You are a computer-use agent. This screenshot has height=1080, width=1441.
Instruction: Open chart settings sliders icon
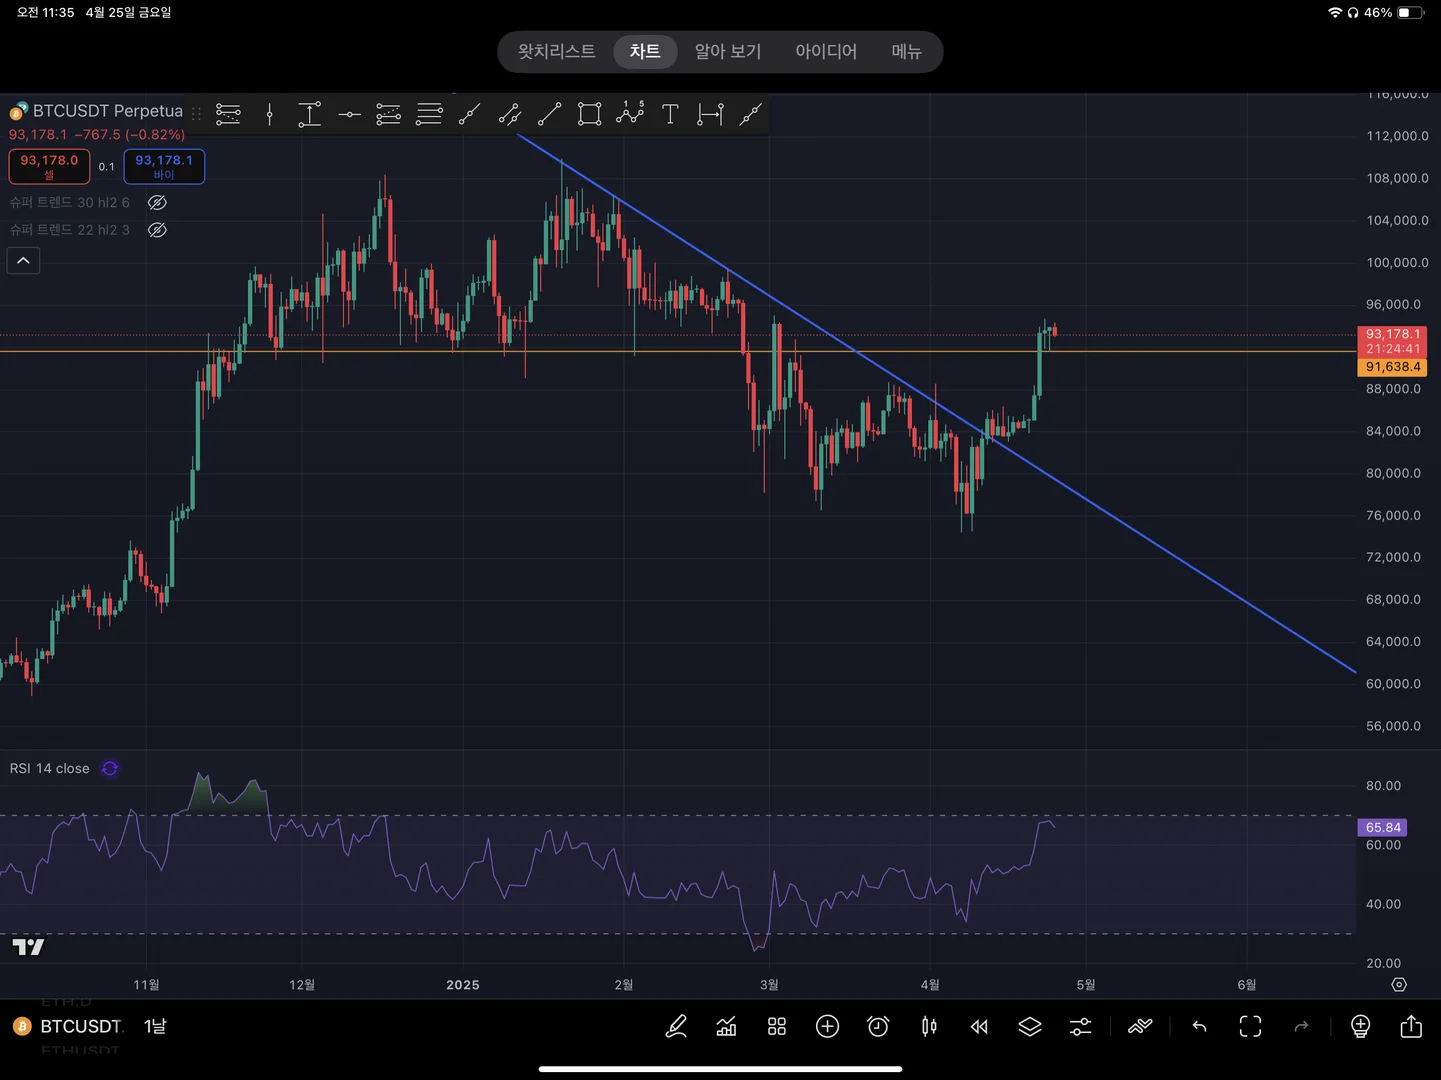tap(1081, 1026)
